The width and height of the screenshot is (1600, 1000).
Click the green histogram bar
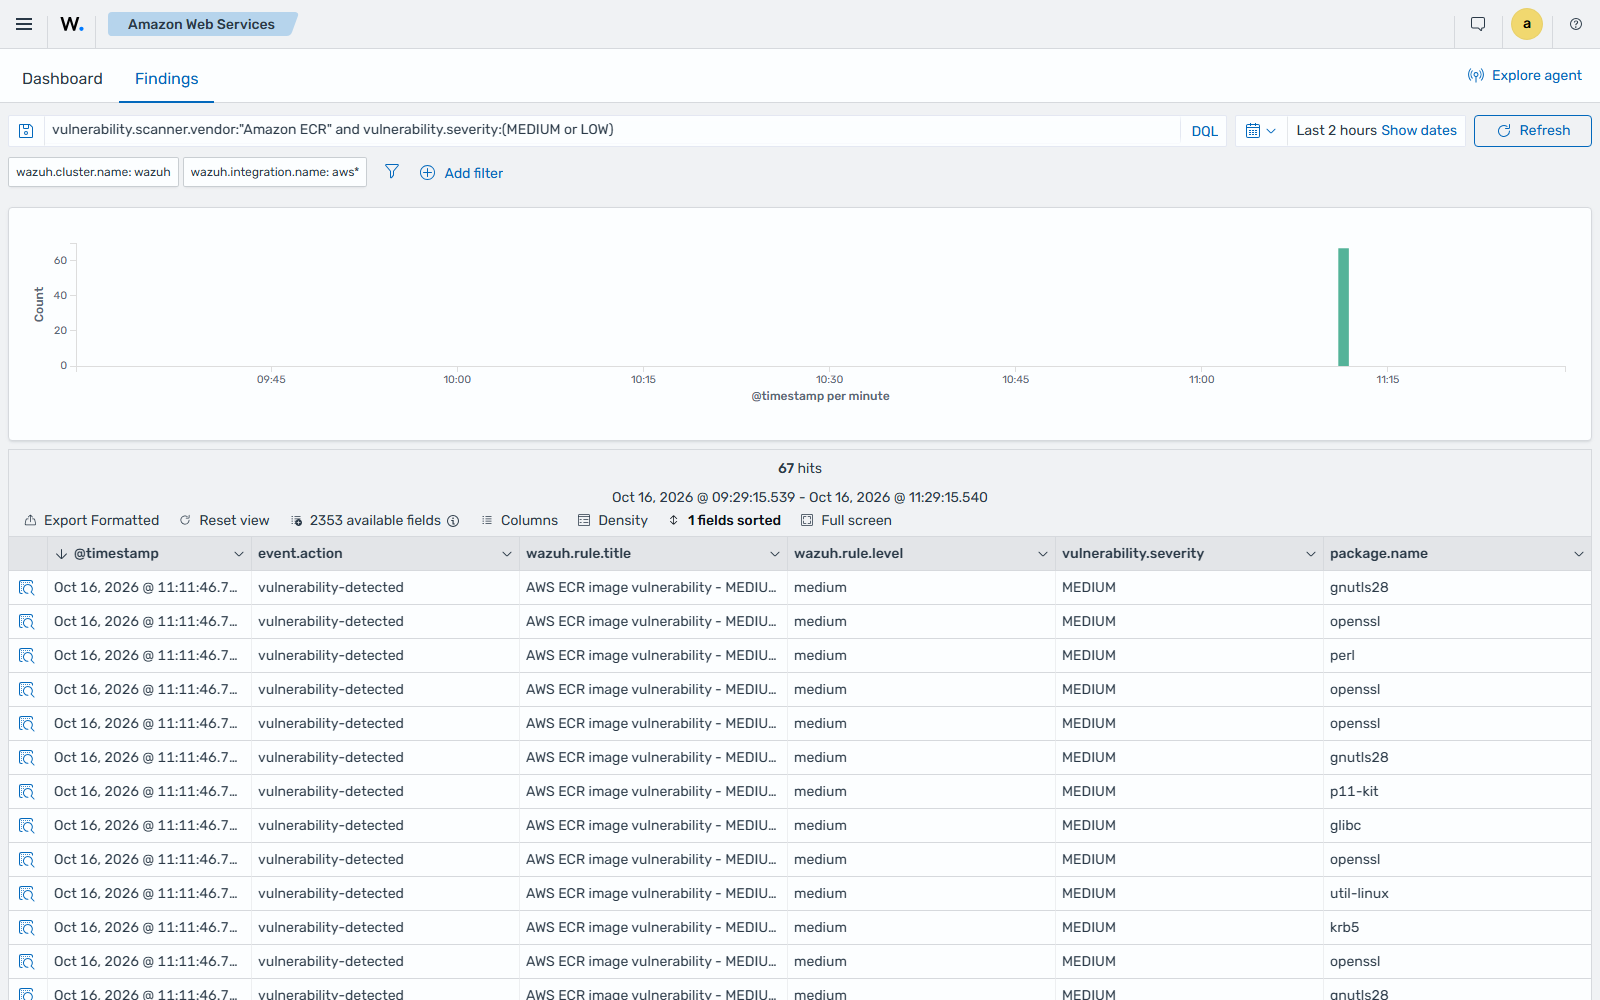click(1344, 307)
